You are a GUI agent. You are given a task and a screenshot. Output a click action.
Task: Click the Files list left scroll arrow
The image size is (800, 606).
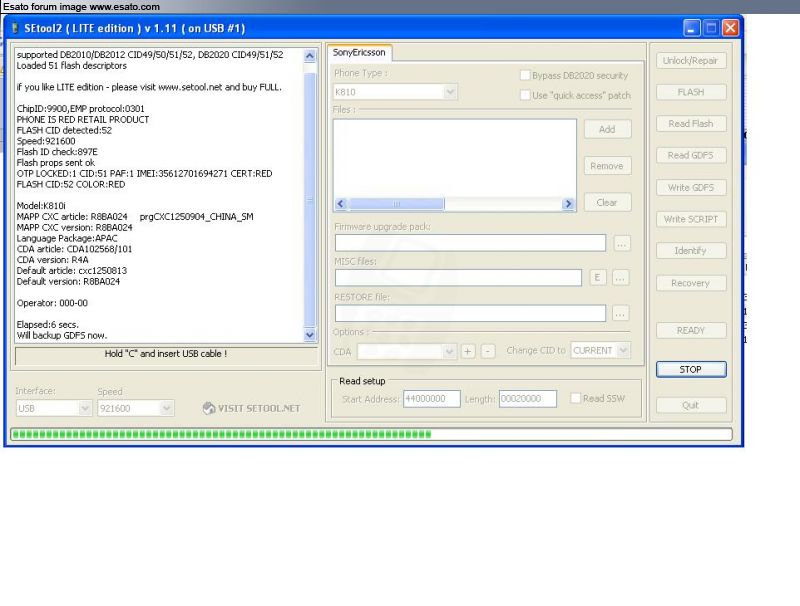pyautogui.click(x=341, y=204)
